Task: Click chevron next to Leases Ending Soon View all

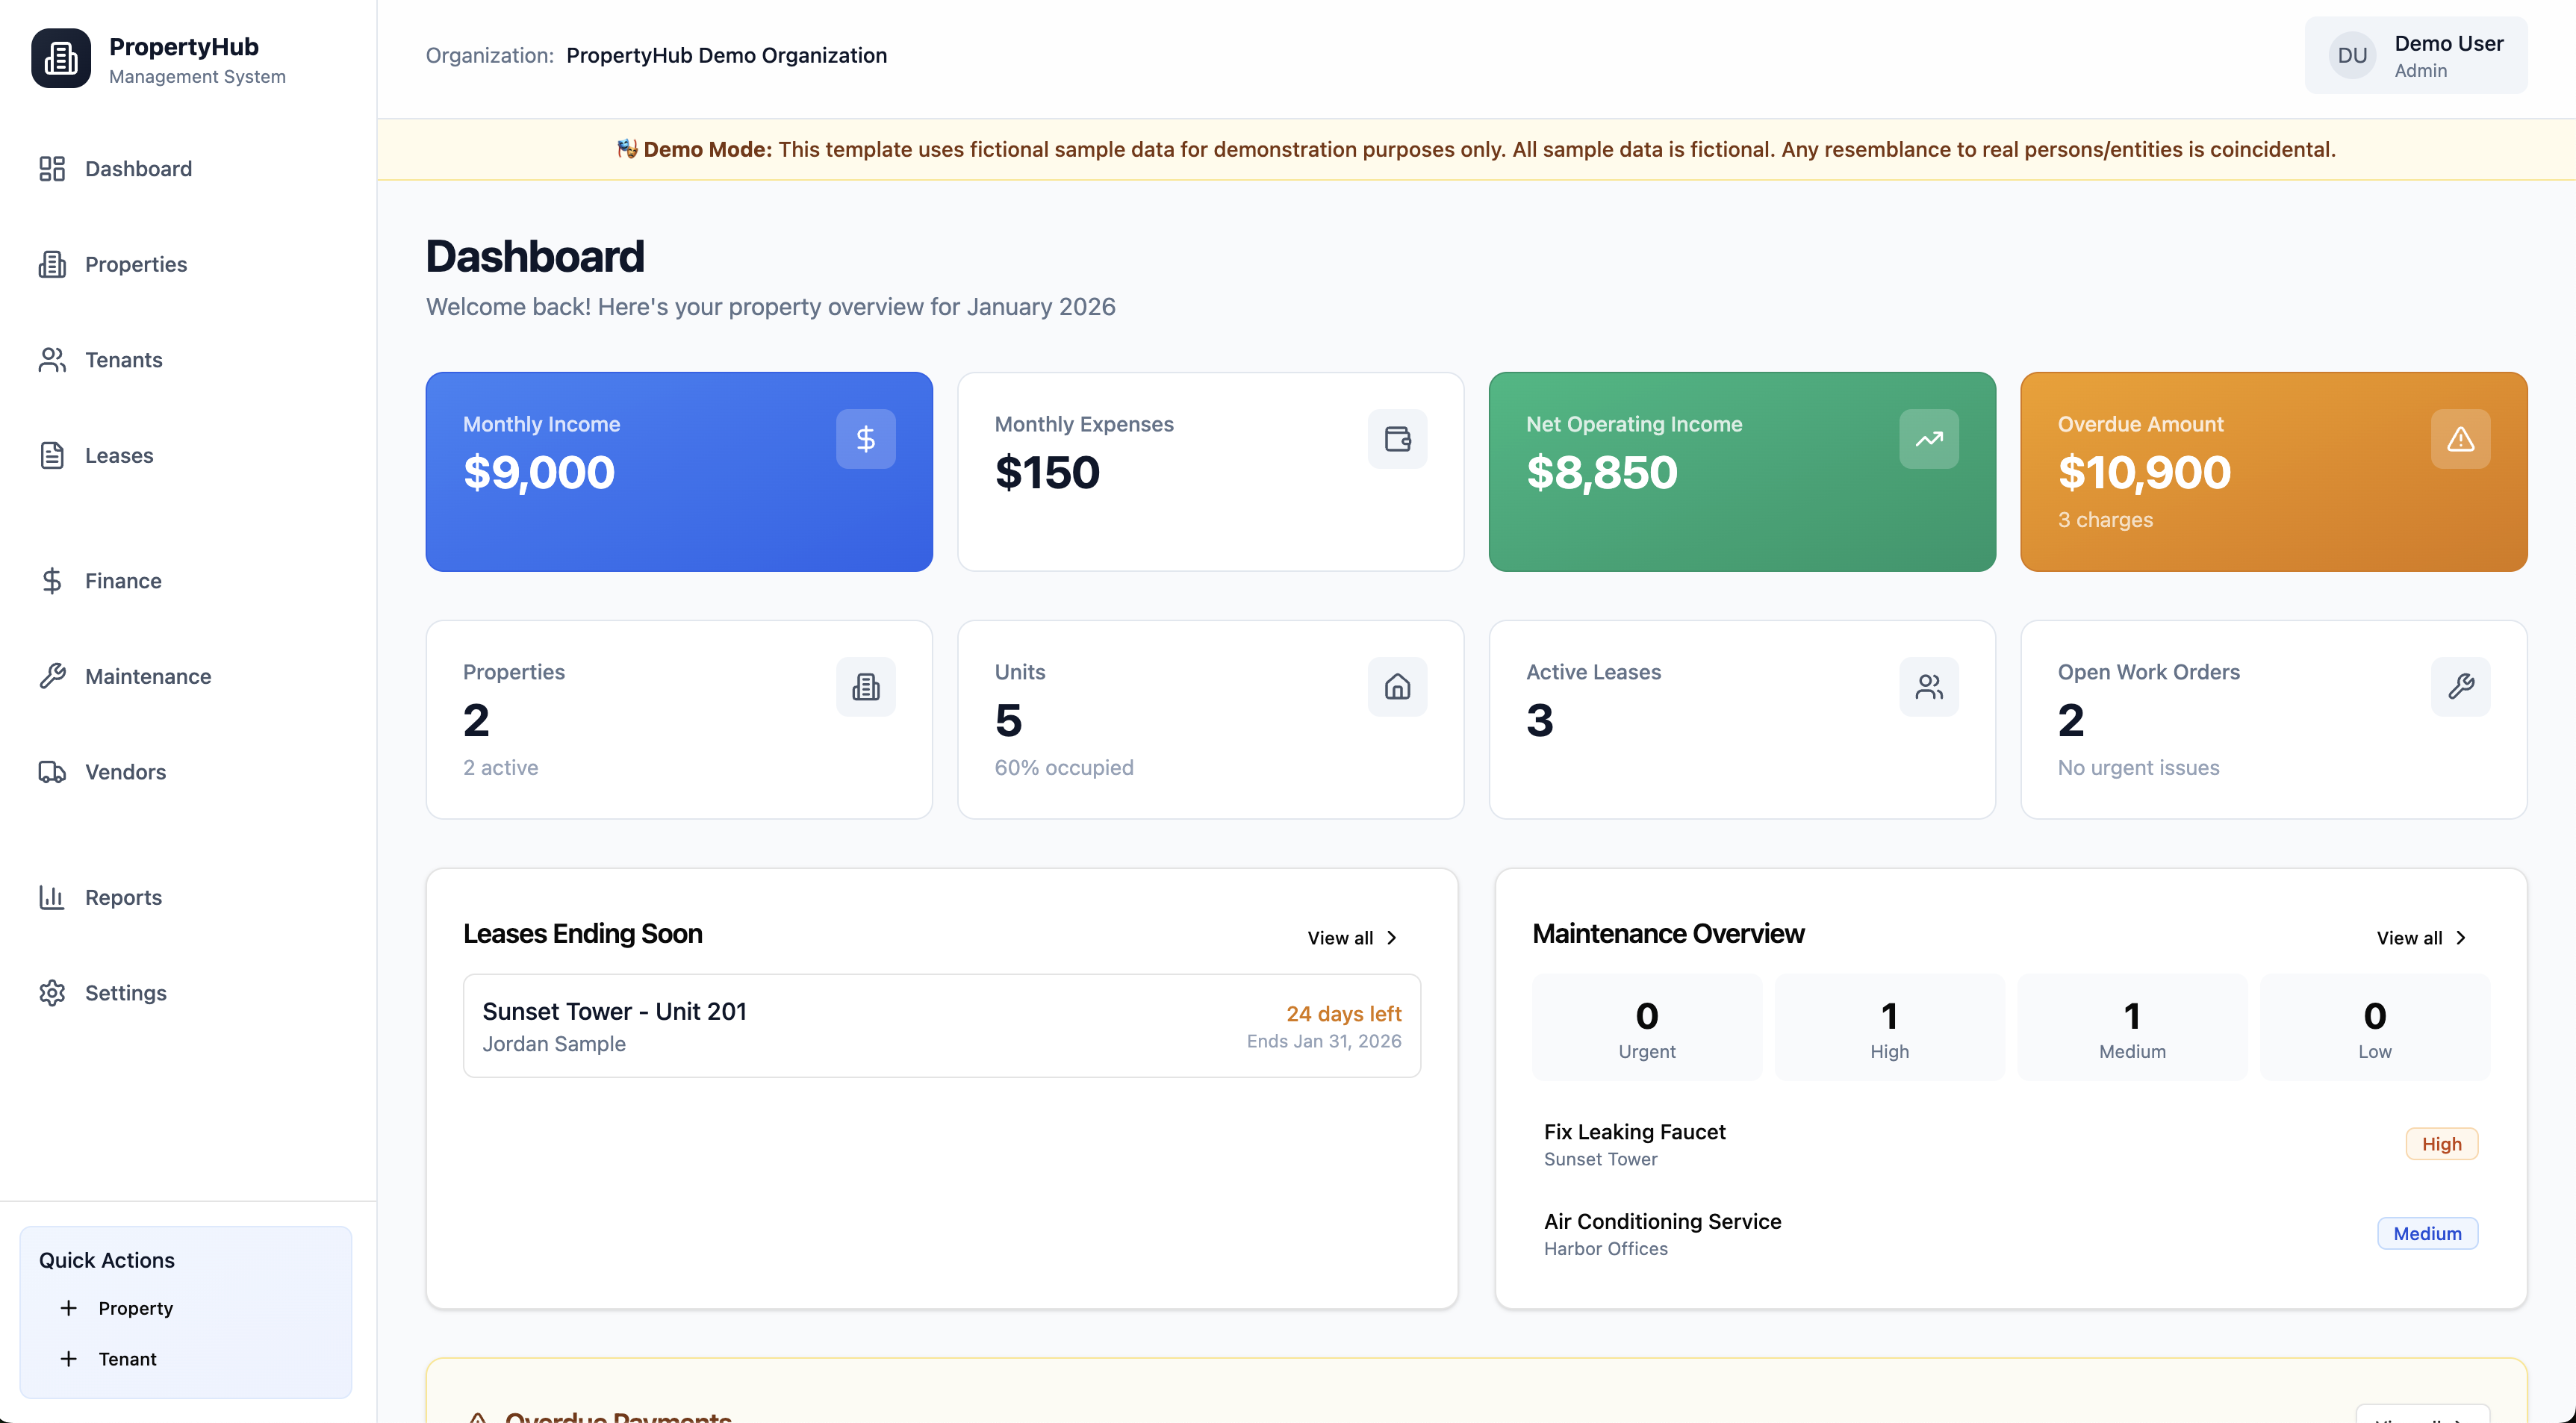Action: pos(1391,938)
